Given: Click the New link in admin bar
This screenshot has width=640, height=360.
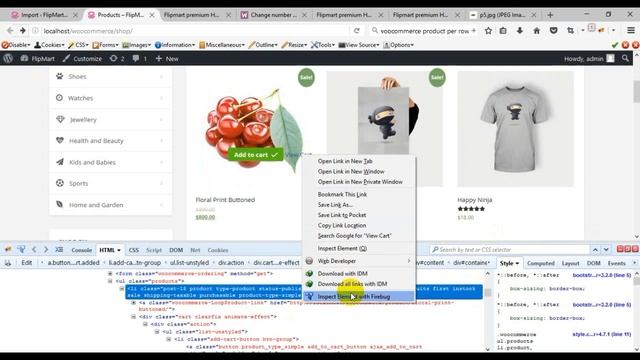Looking at the screenshot, I should coord(167,59).
